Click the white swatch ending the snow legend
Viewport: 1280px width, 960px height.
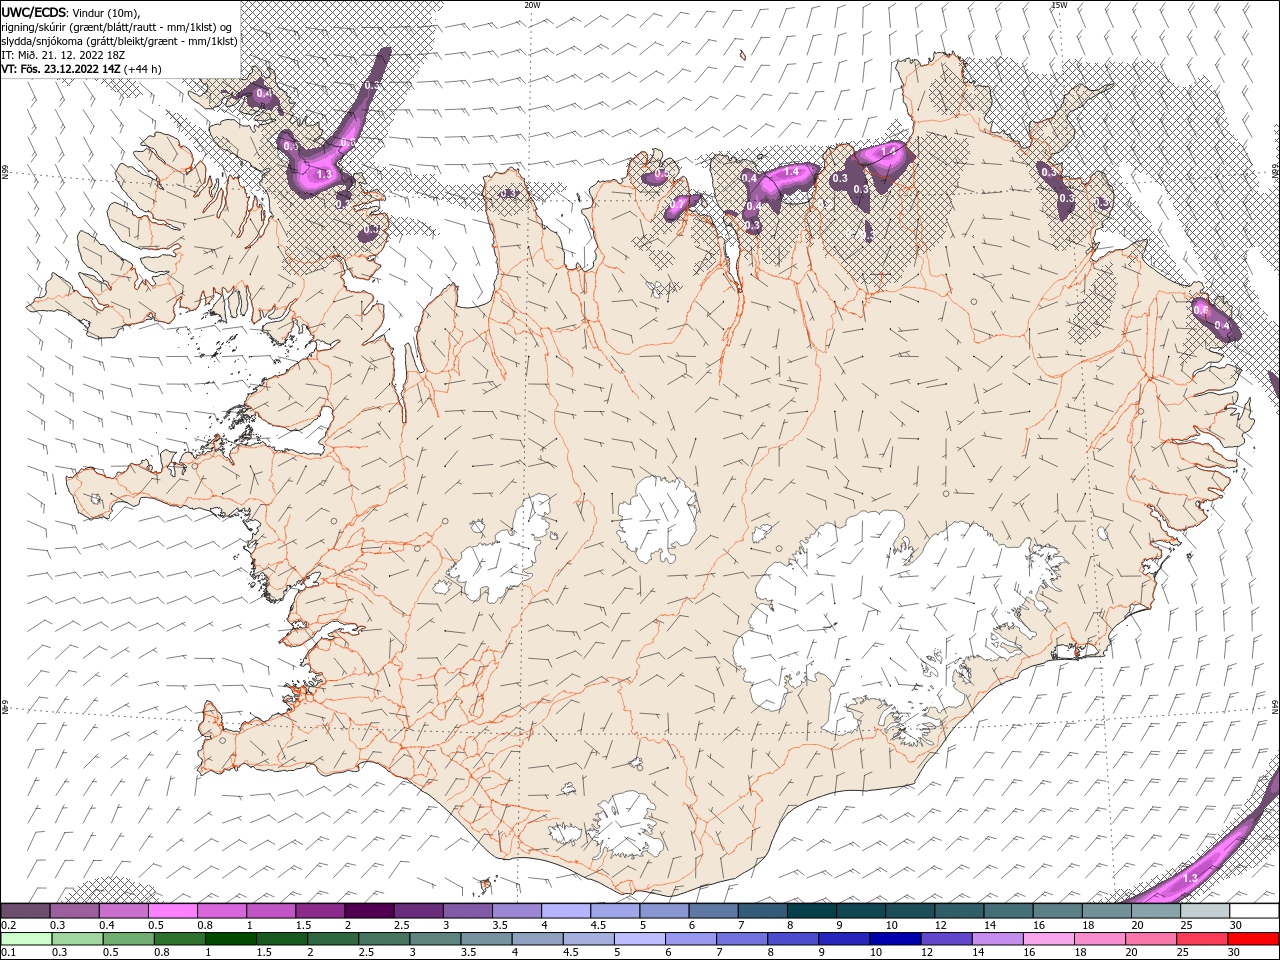pos(1254,911)
